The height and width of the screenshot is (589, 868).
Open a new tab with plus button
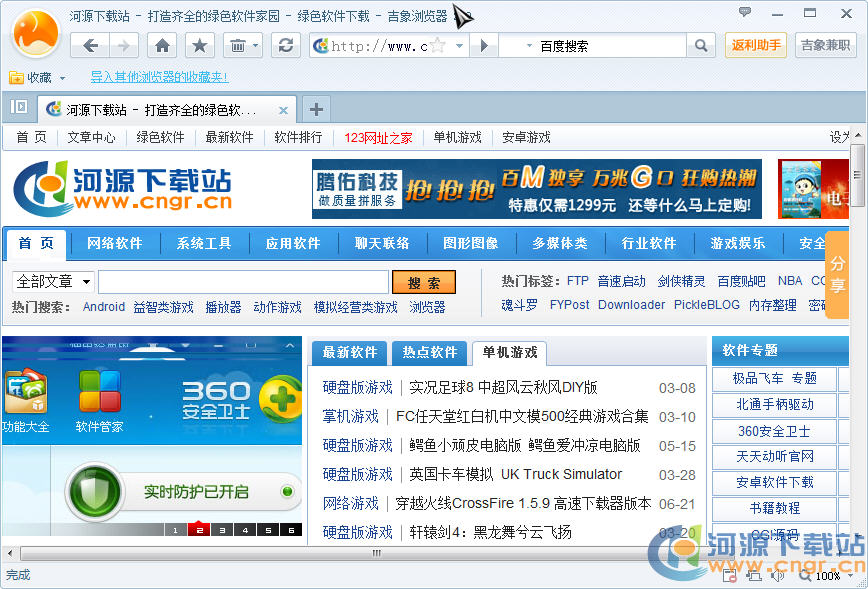point(315,109)
